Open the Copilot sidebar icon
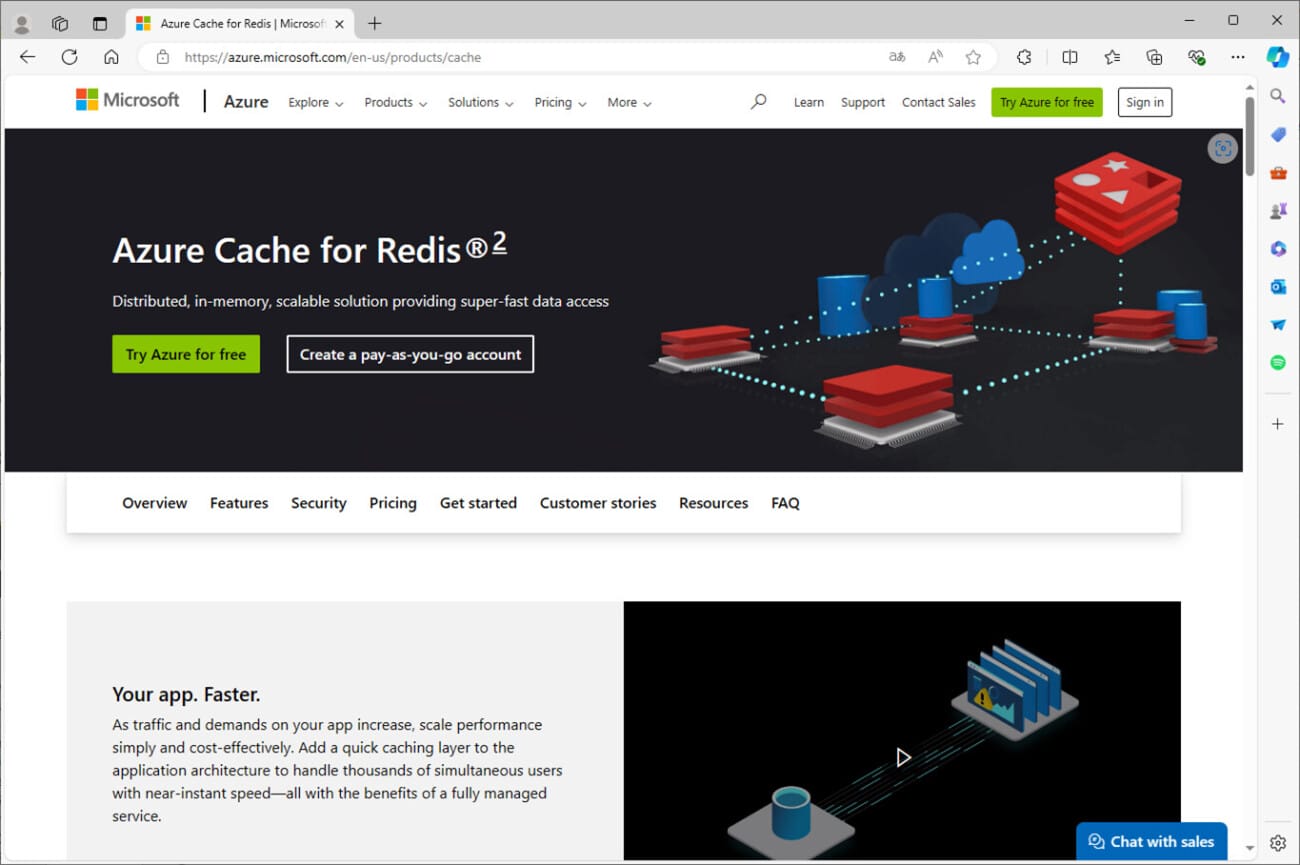This screenshot has width=1300, height=865. point(1277,57)
